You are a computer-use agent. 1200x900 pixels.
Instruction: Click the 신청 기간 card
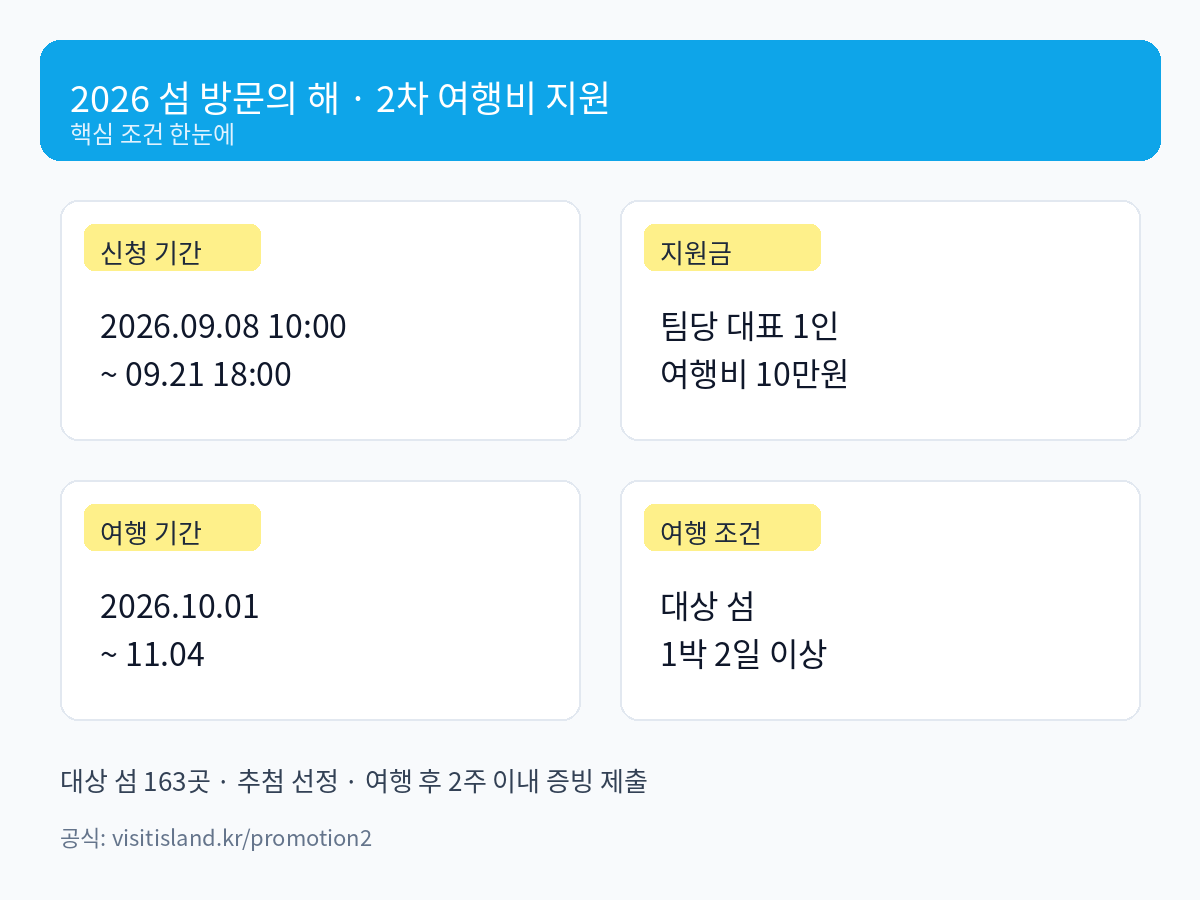pos(320,320)
